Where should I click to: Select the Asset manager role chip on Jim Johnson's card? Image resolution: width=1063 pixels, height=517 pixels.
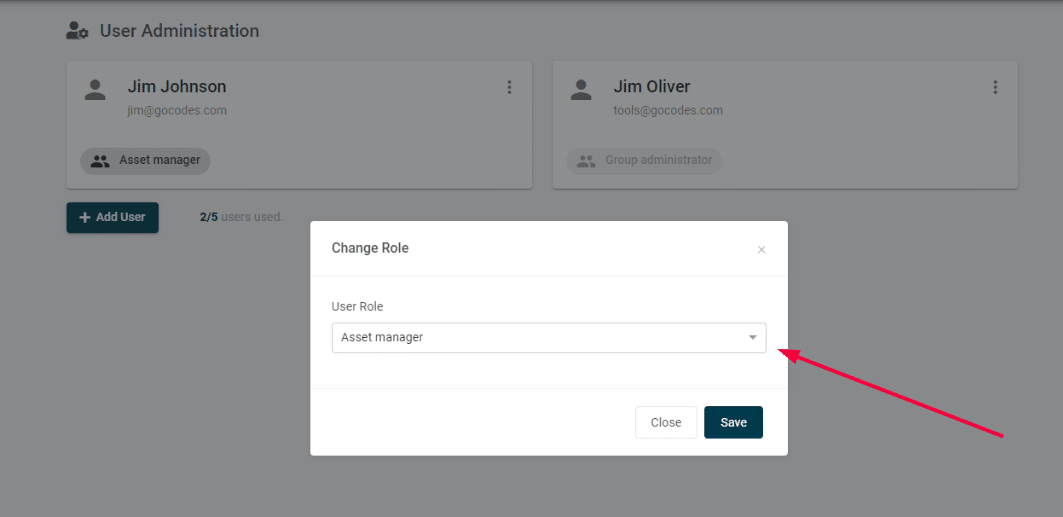click(146, 160)
